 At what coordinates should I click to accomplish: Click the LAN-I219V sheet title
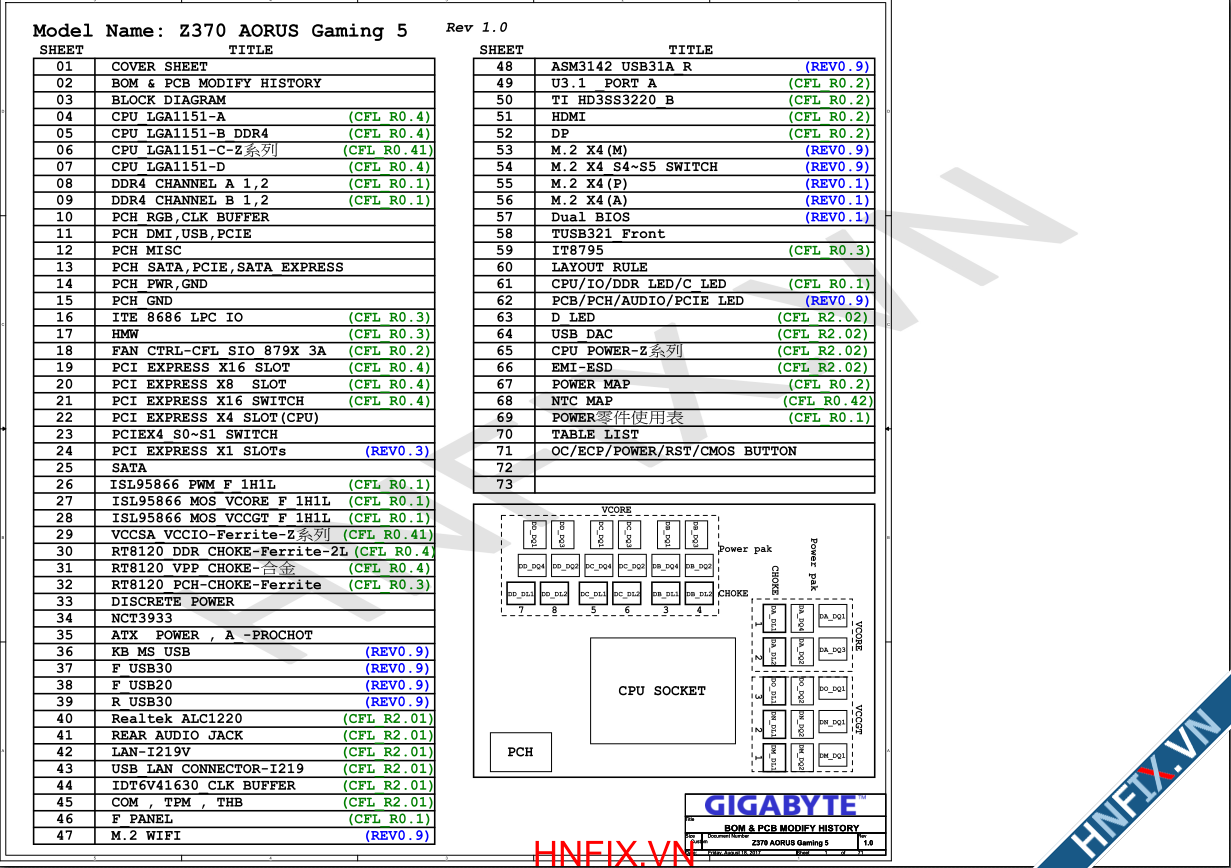pos(150,752)
